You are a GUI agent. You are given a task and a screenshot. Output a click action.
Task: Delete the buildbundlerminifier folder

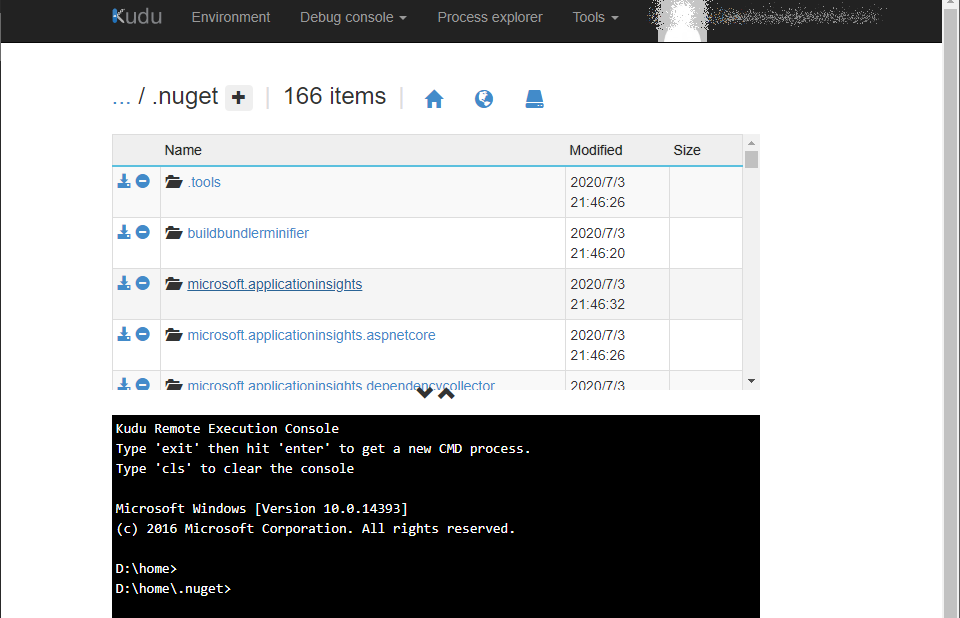click(143, 232)
